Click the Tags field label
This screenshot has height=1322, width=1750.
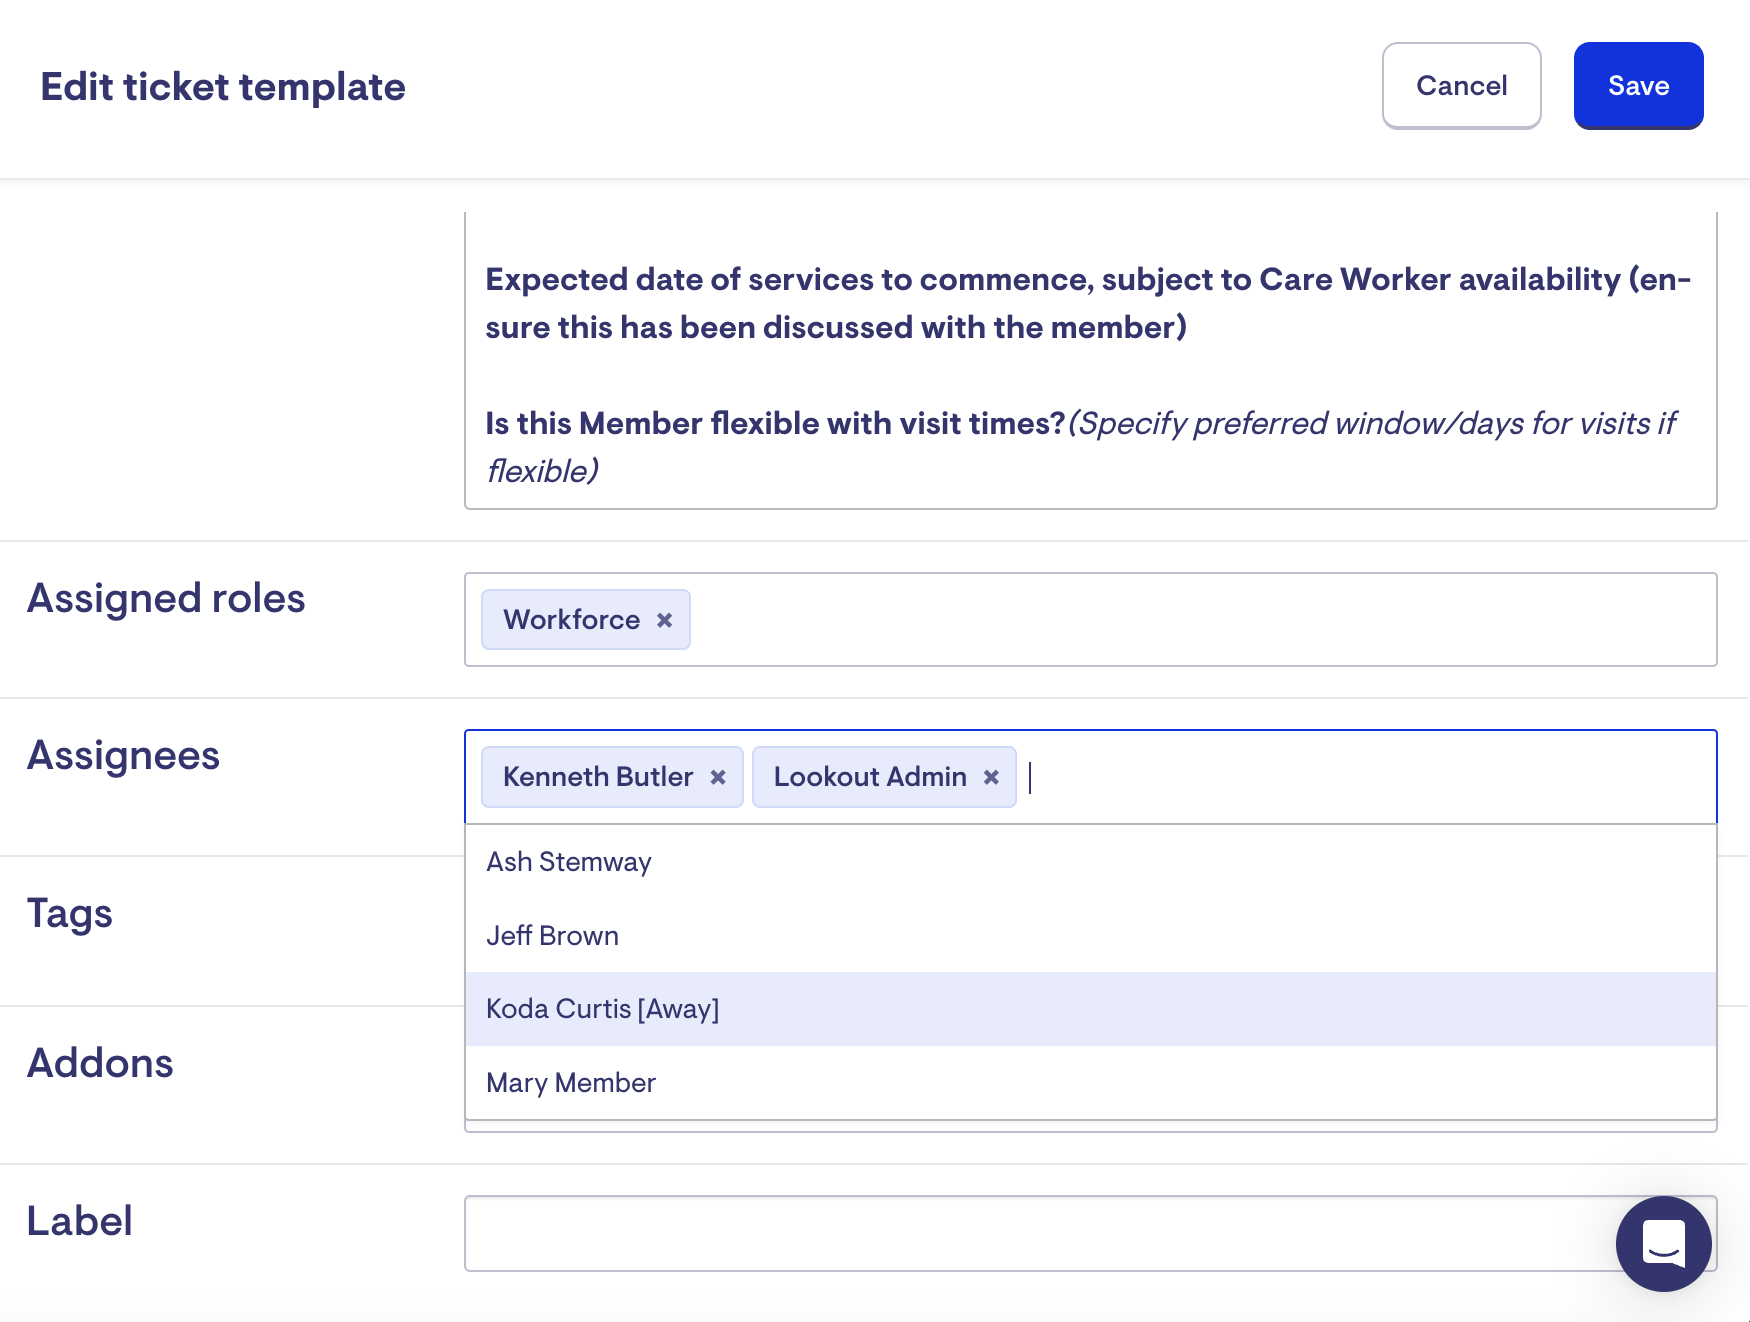70,913
